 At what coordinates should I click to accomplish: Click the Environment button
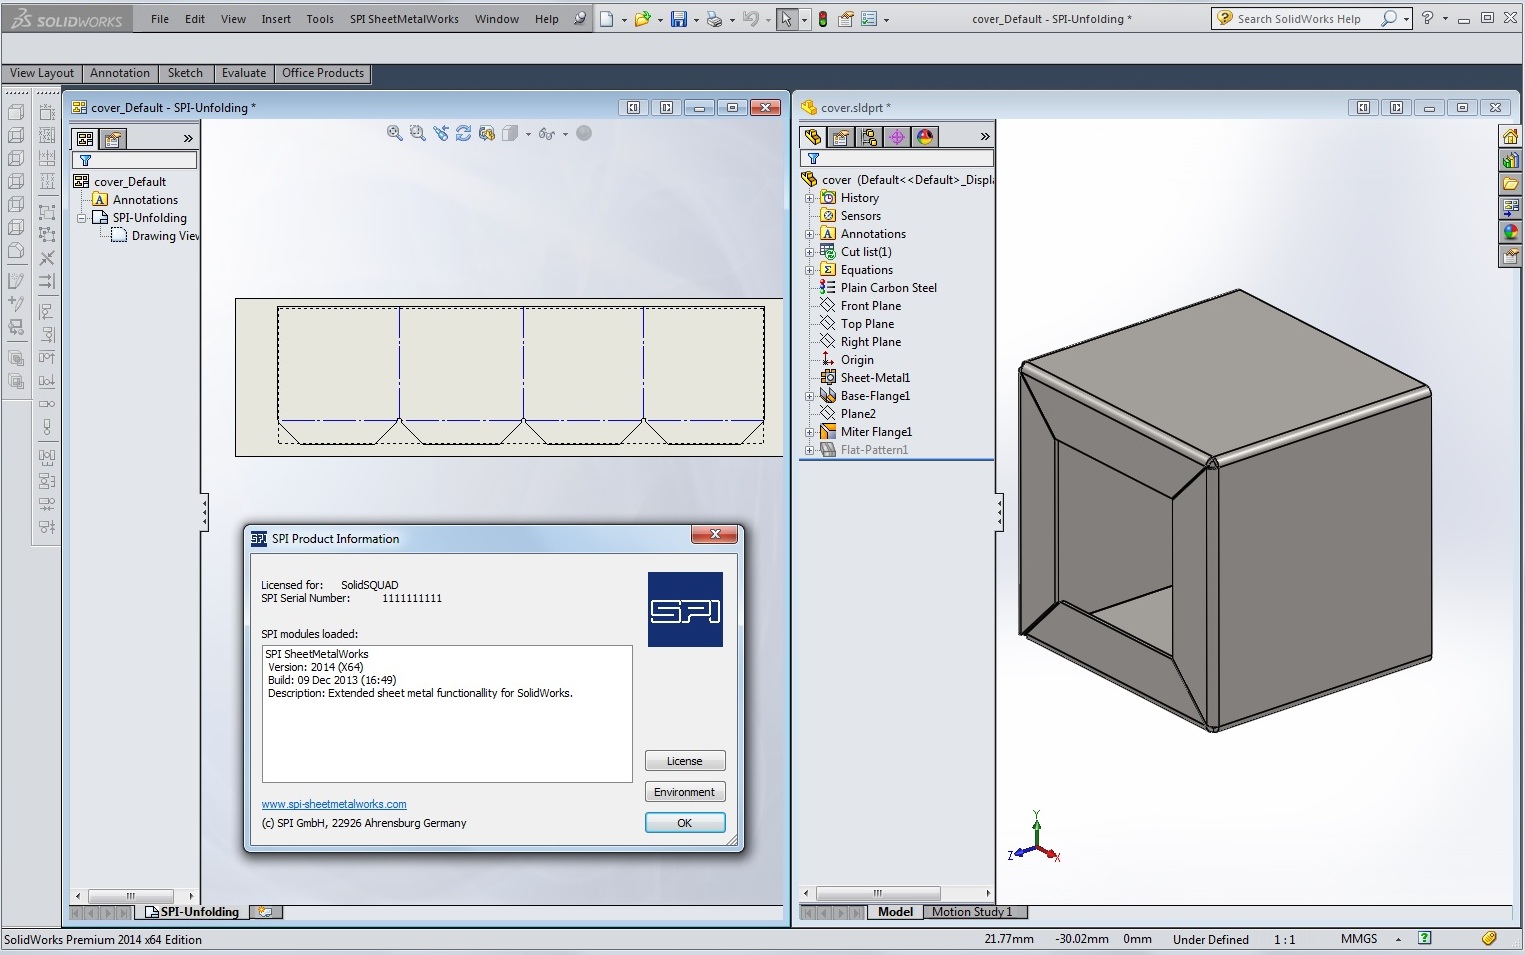pos(685,792)
